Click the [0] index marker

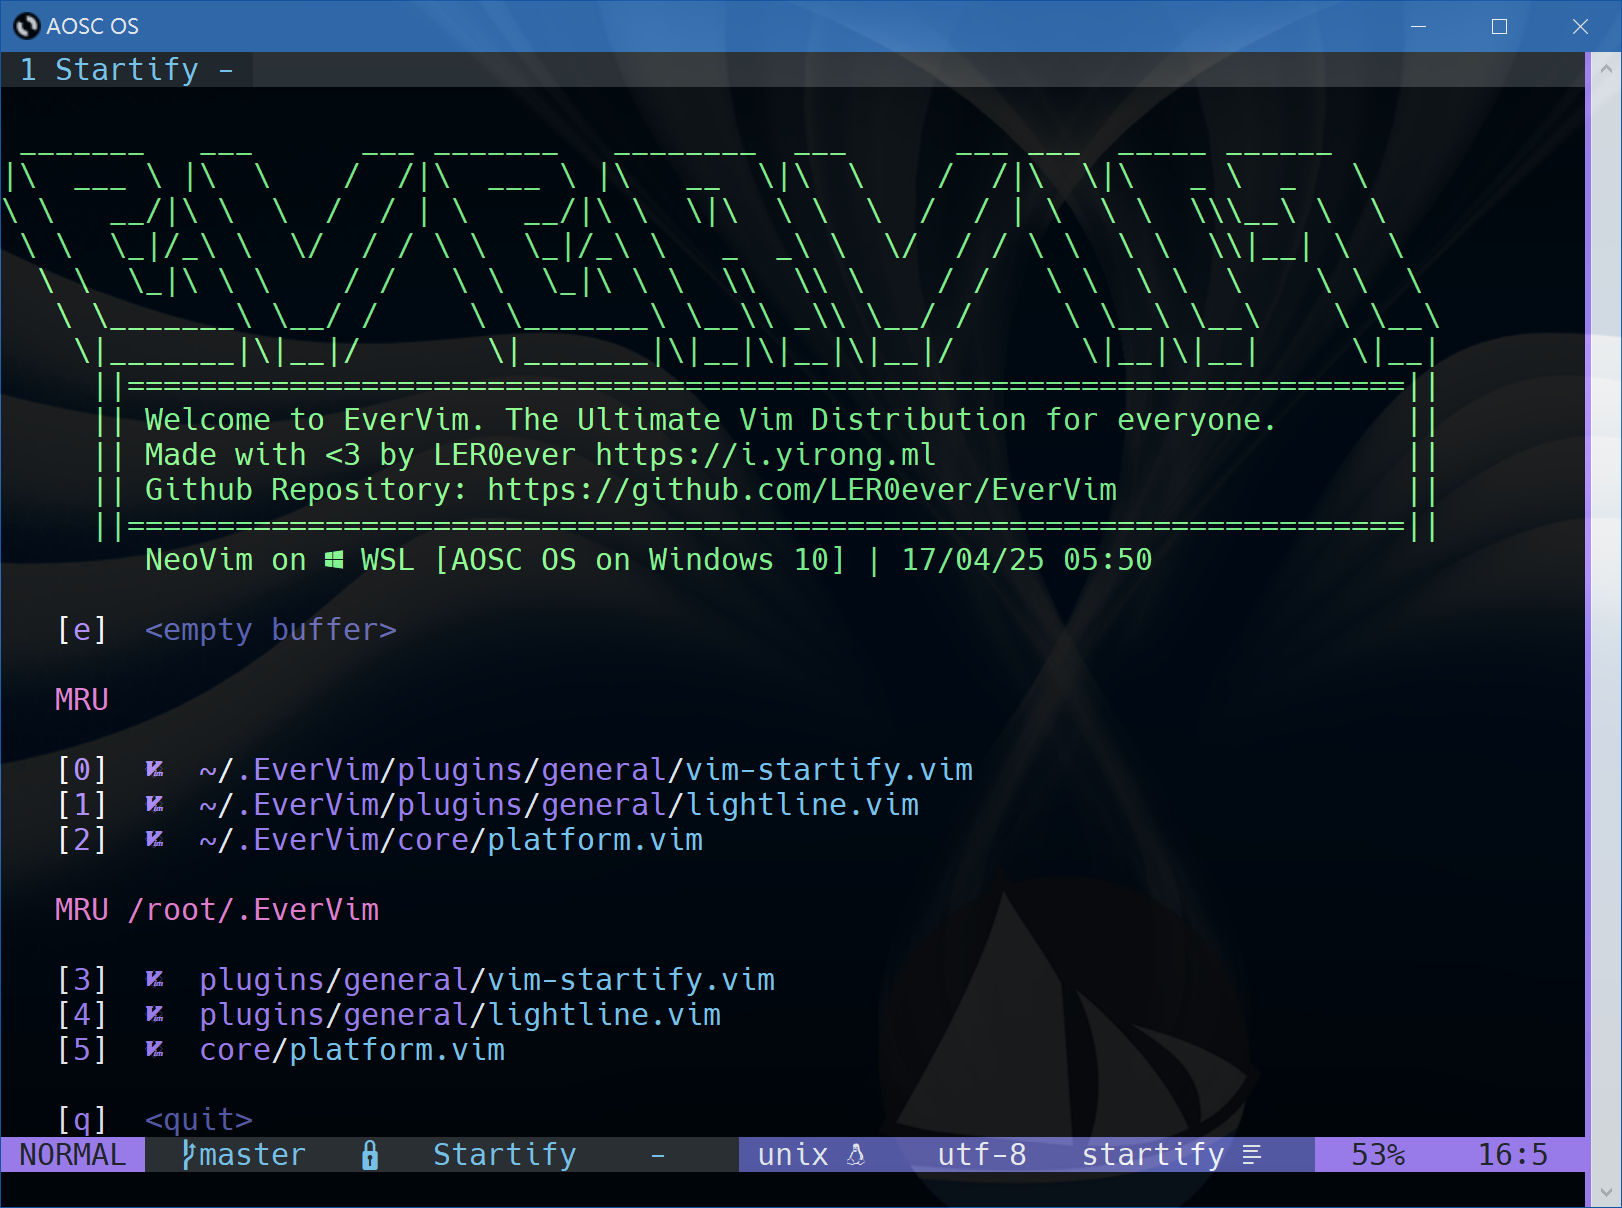[82, 770]
